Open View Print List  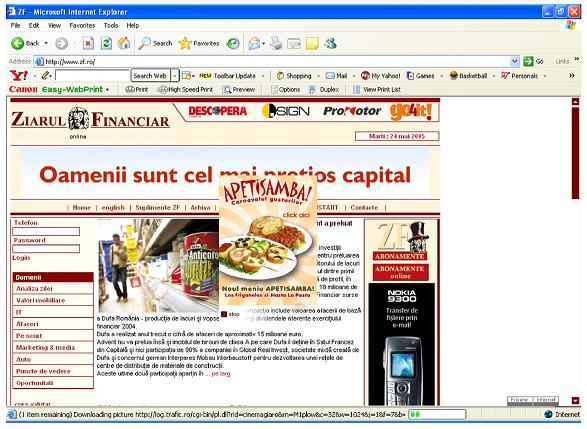377,89
